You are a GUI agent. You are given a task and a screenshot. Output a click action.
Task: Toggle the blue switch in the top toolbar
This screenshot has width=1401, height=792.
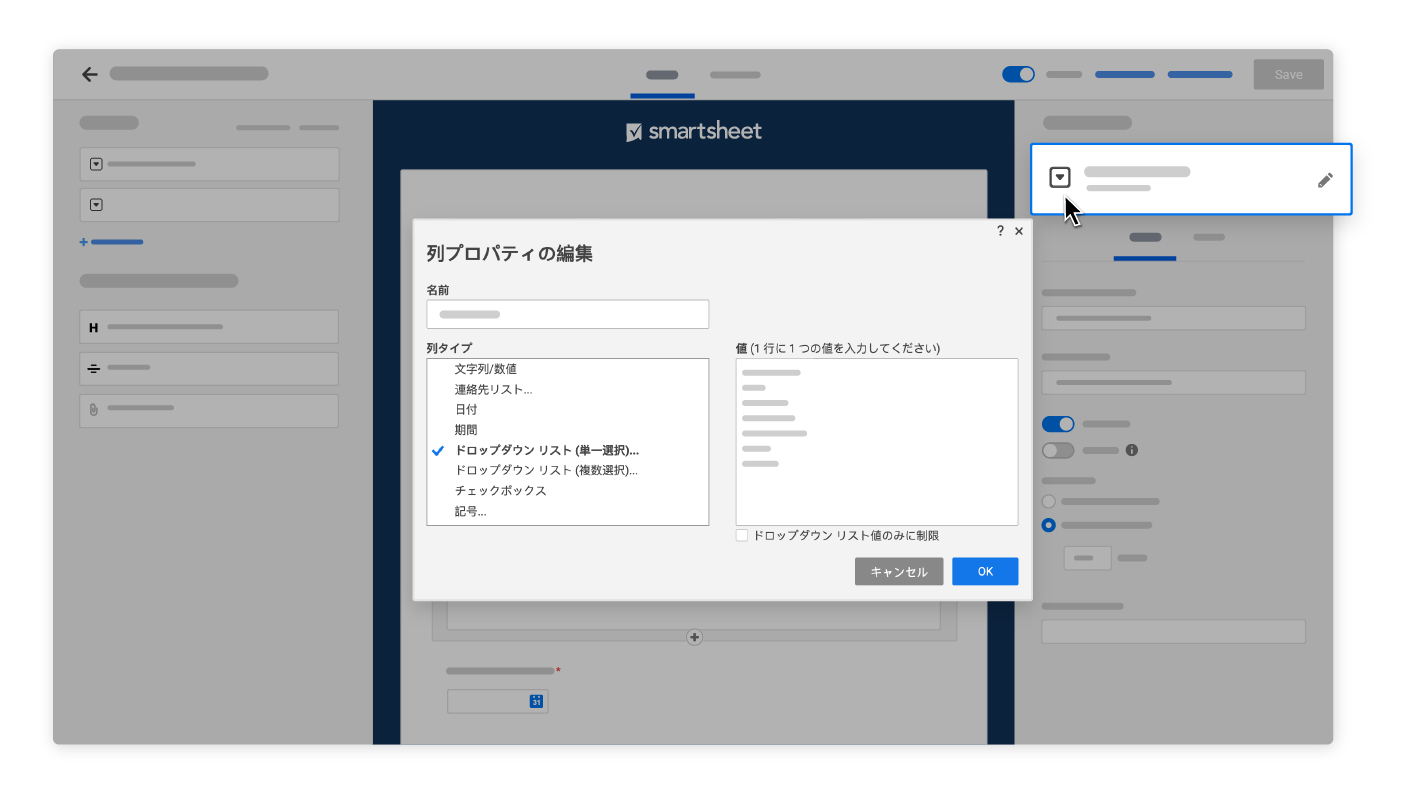[x=1018, y=74]
